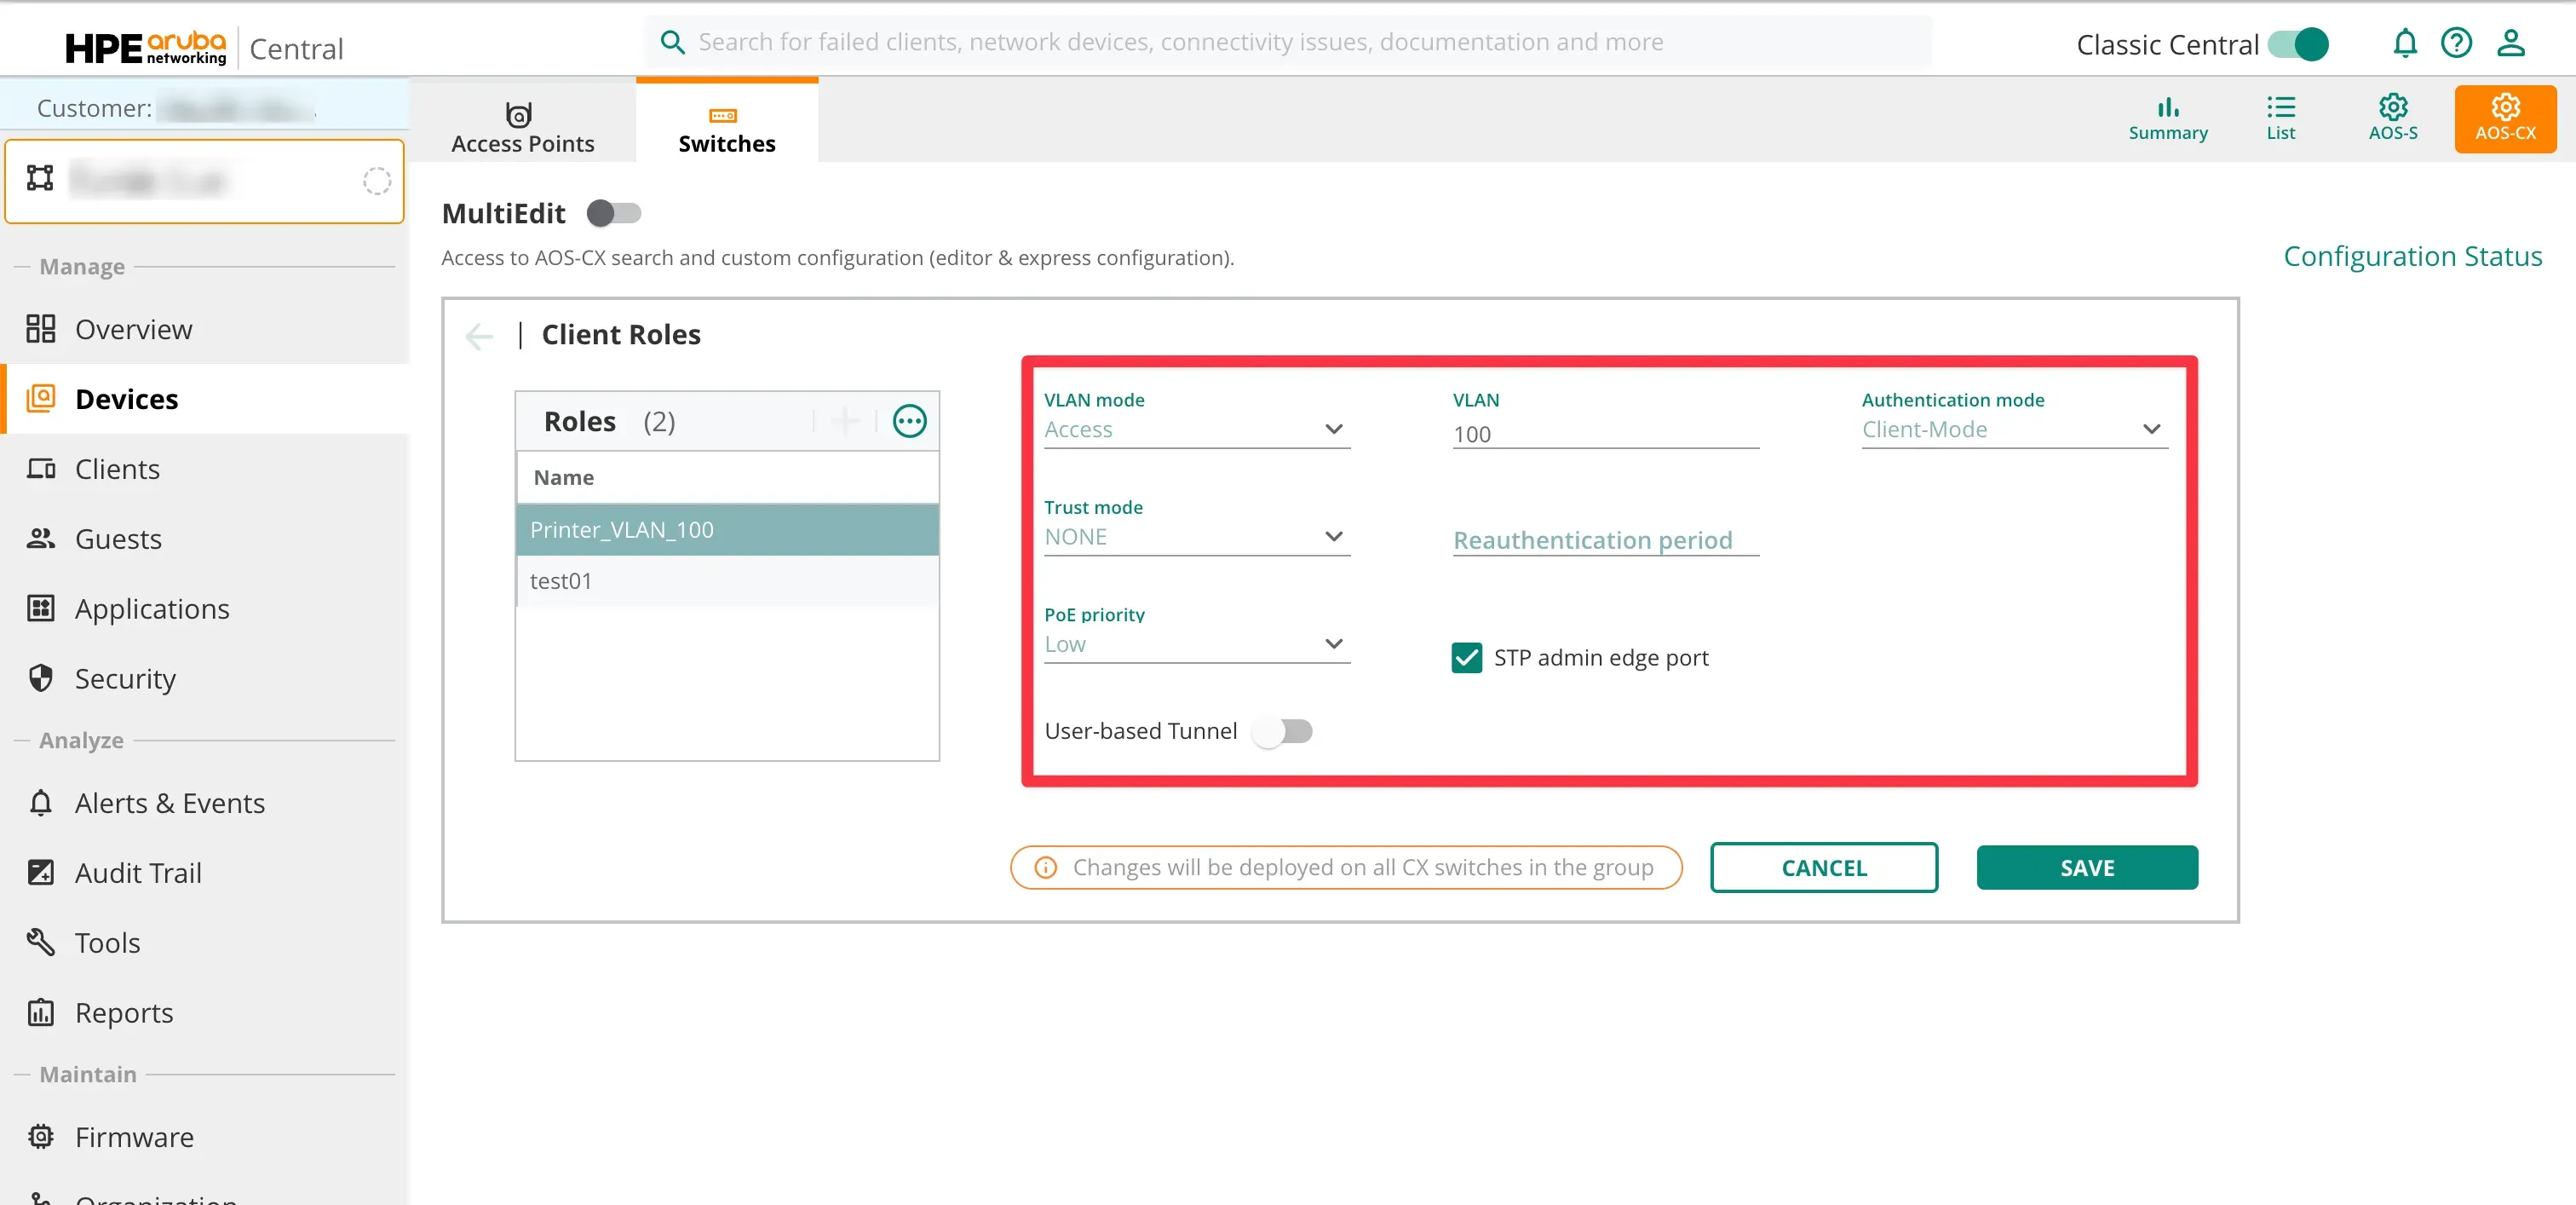2576x1205 pixels.
Task: Click the user profile icon
Action: click(2510, 43)
